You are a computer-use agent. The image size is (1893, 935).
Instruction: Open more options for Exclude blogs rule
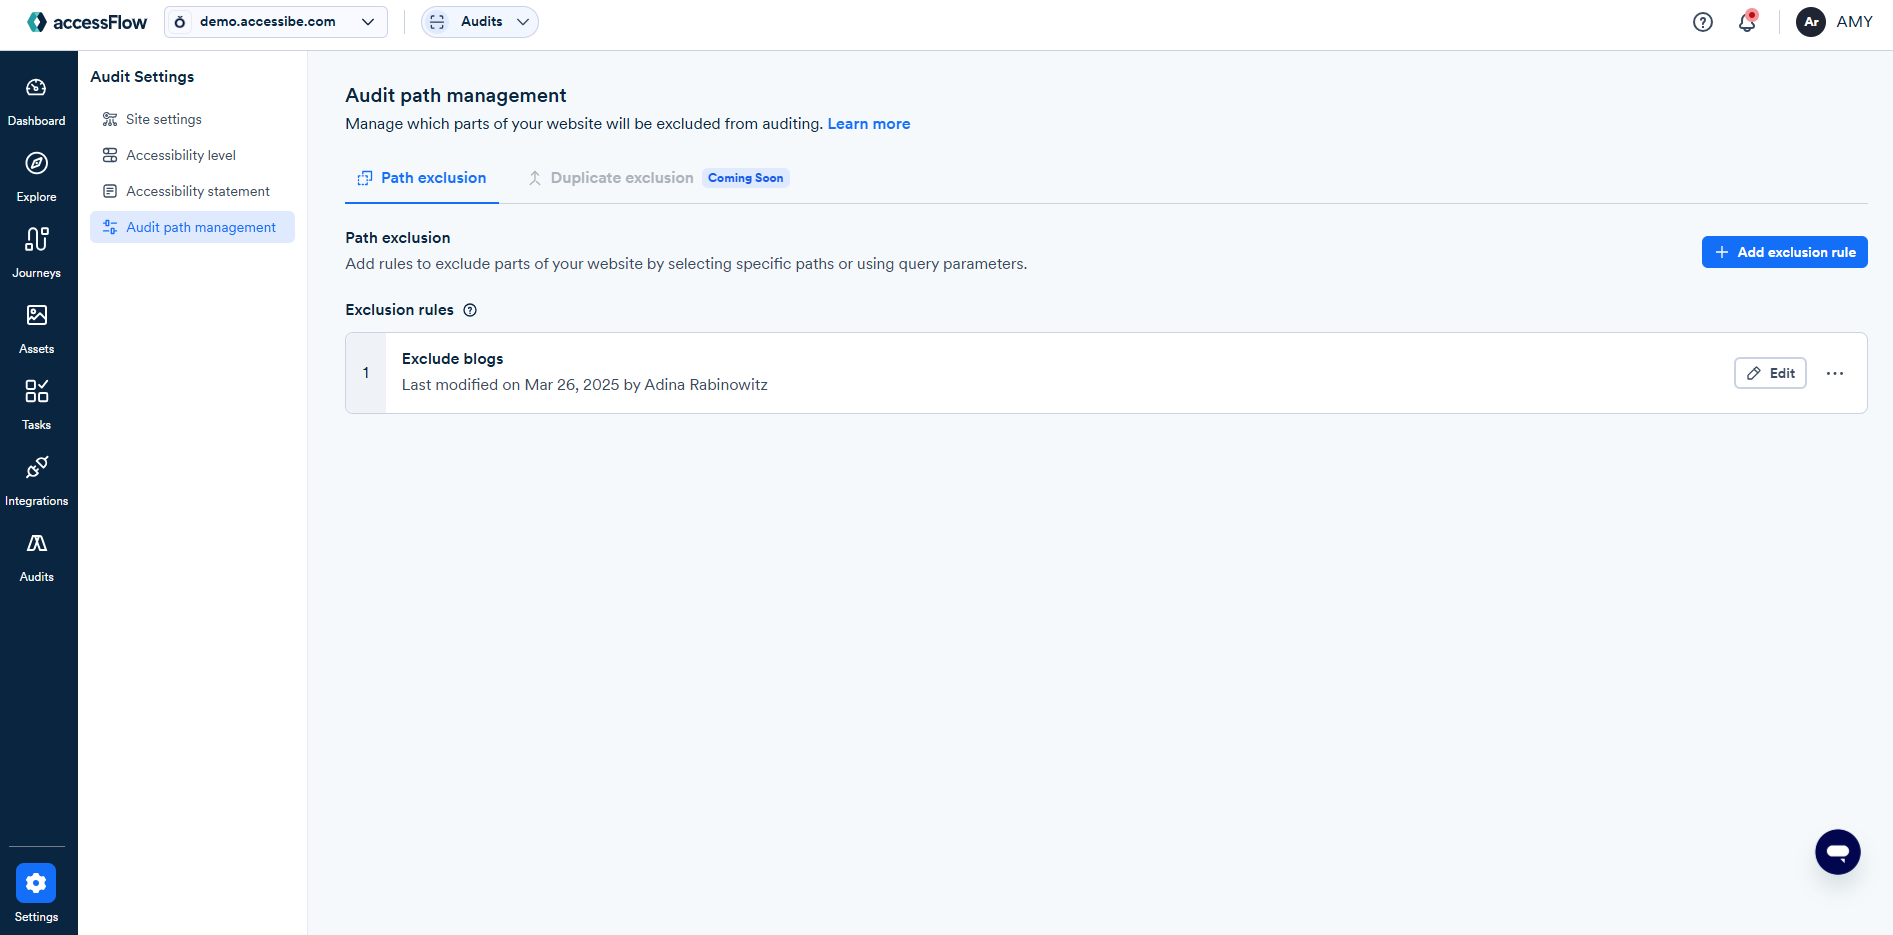tap(1835, 373)
